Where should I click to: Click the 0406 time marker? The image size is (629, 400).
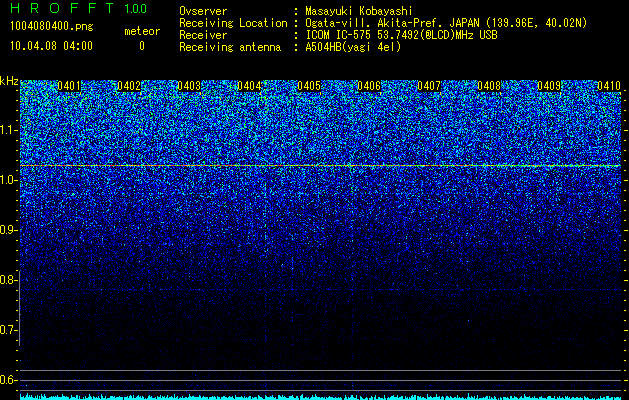(x=369, y=86)
